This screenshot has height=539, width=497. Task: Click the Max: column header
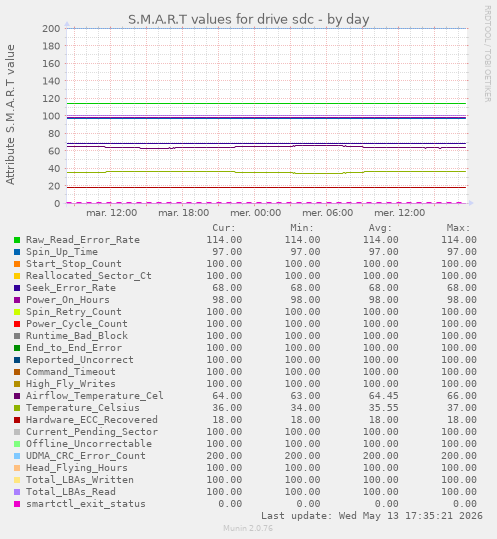coord(458,228)
